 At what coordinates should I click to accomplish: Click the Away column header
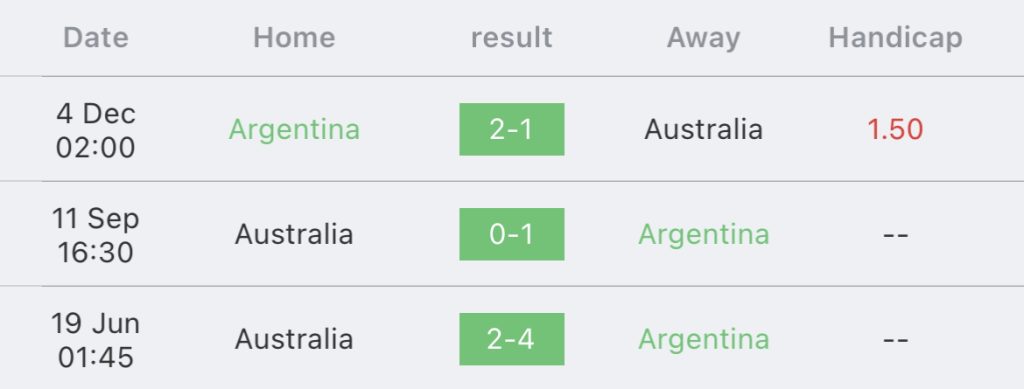tap(703, 39)
